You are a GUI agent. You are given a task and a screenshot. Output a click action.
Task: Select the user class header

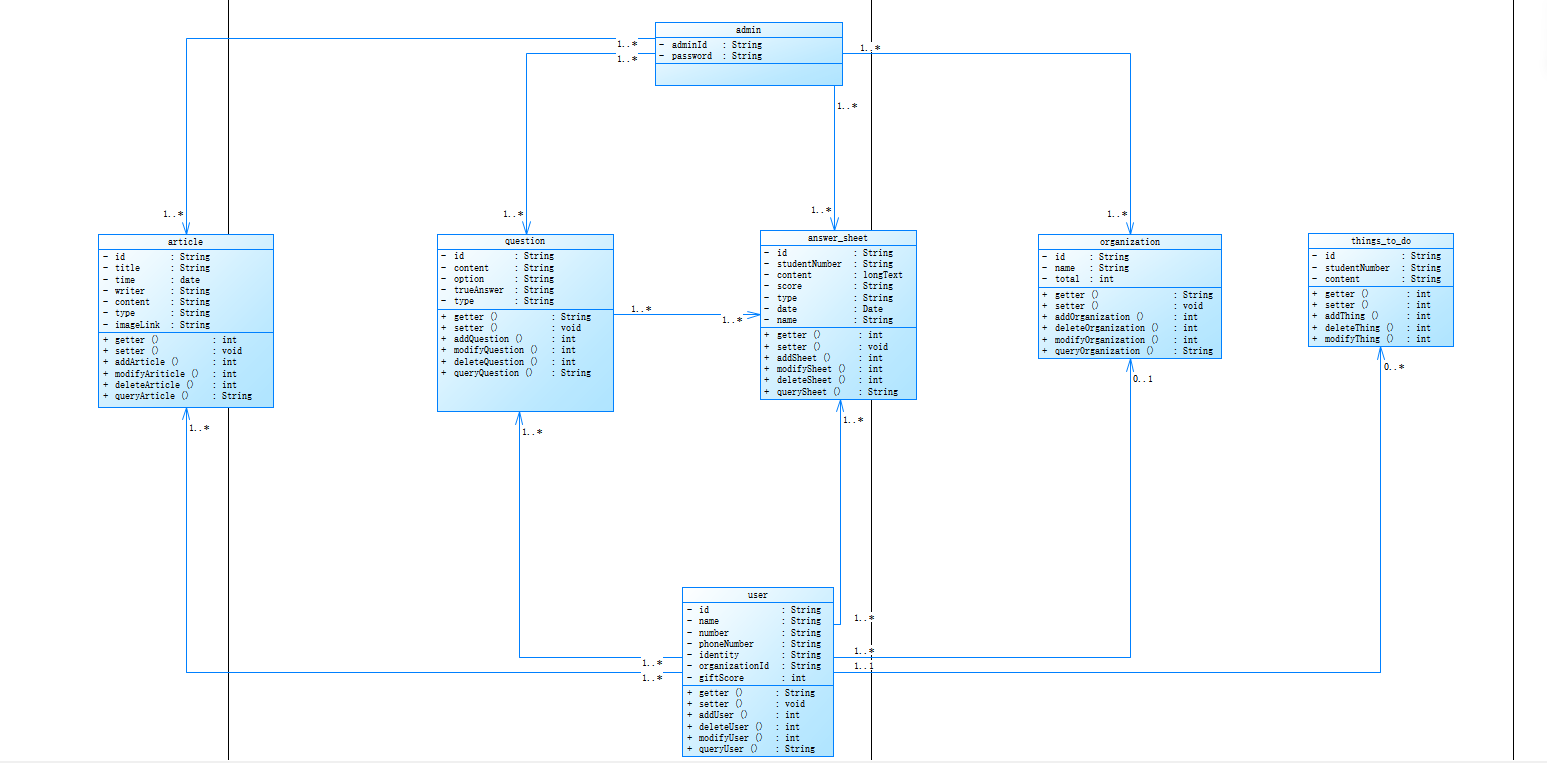[758, 595]
